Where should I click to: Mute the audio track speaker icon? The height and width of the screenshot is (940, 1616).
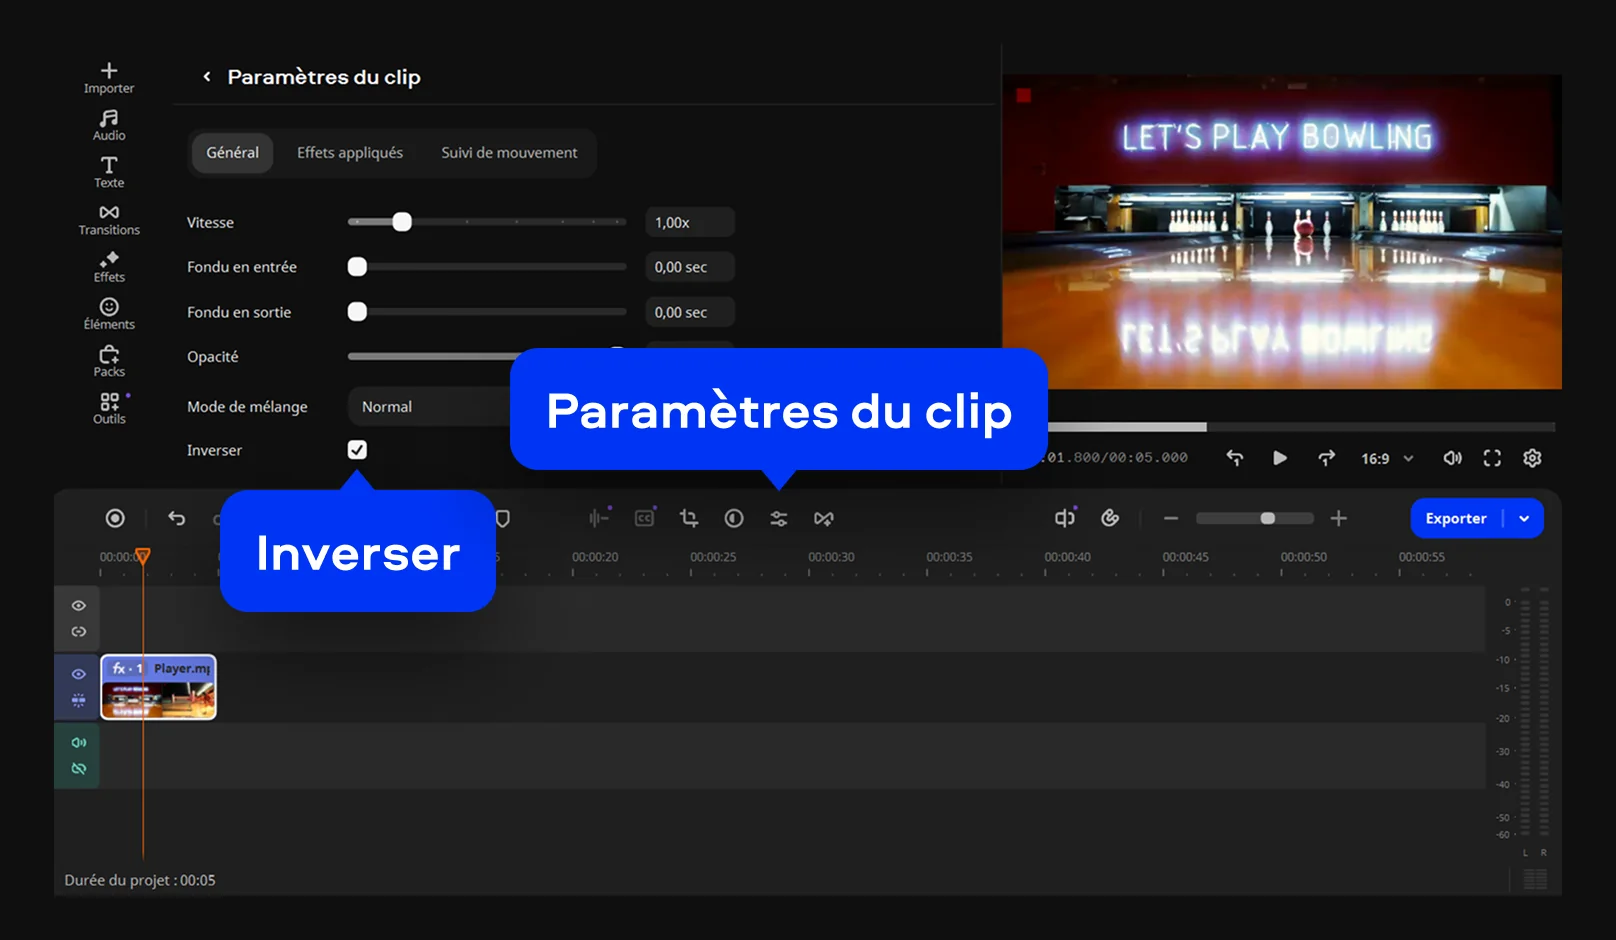(x=79, y=743)
